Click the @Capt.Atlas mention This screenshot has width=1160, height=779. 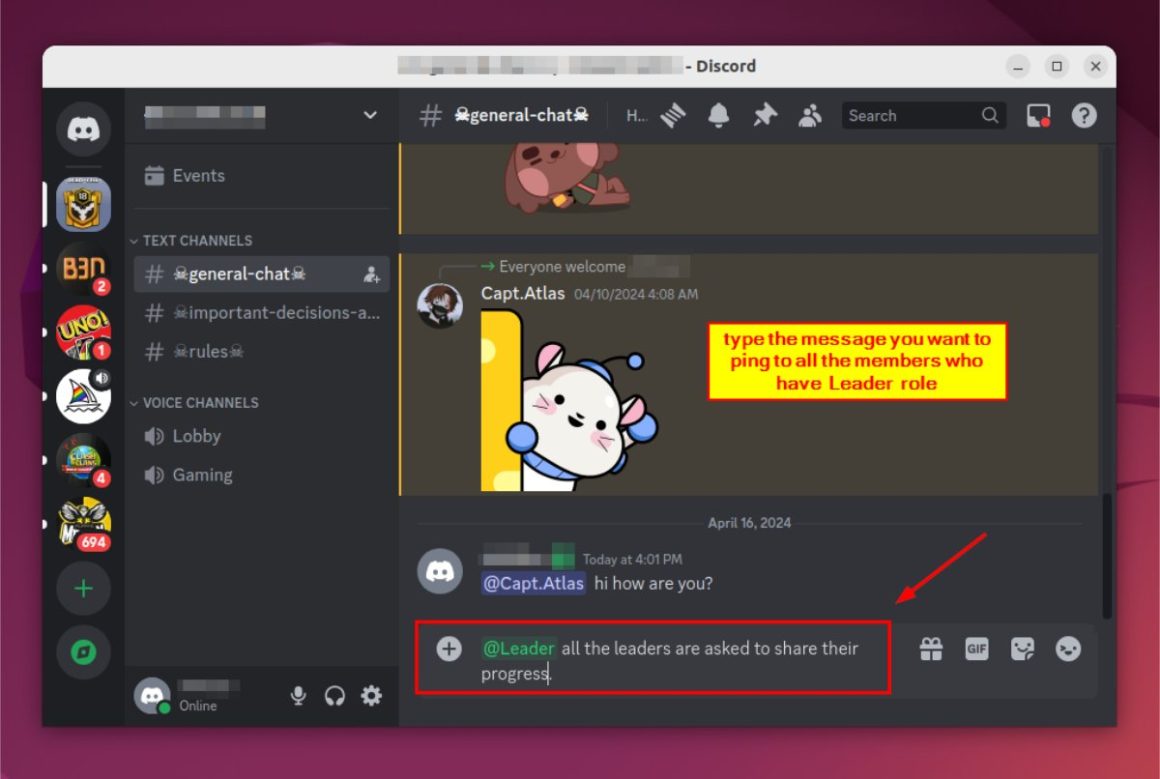533,583
